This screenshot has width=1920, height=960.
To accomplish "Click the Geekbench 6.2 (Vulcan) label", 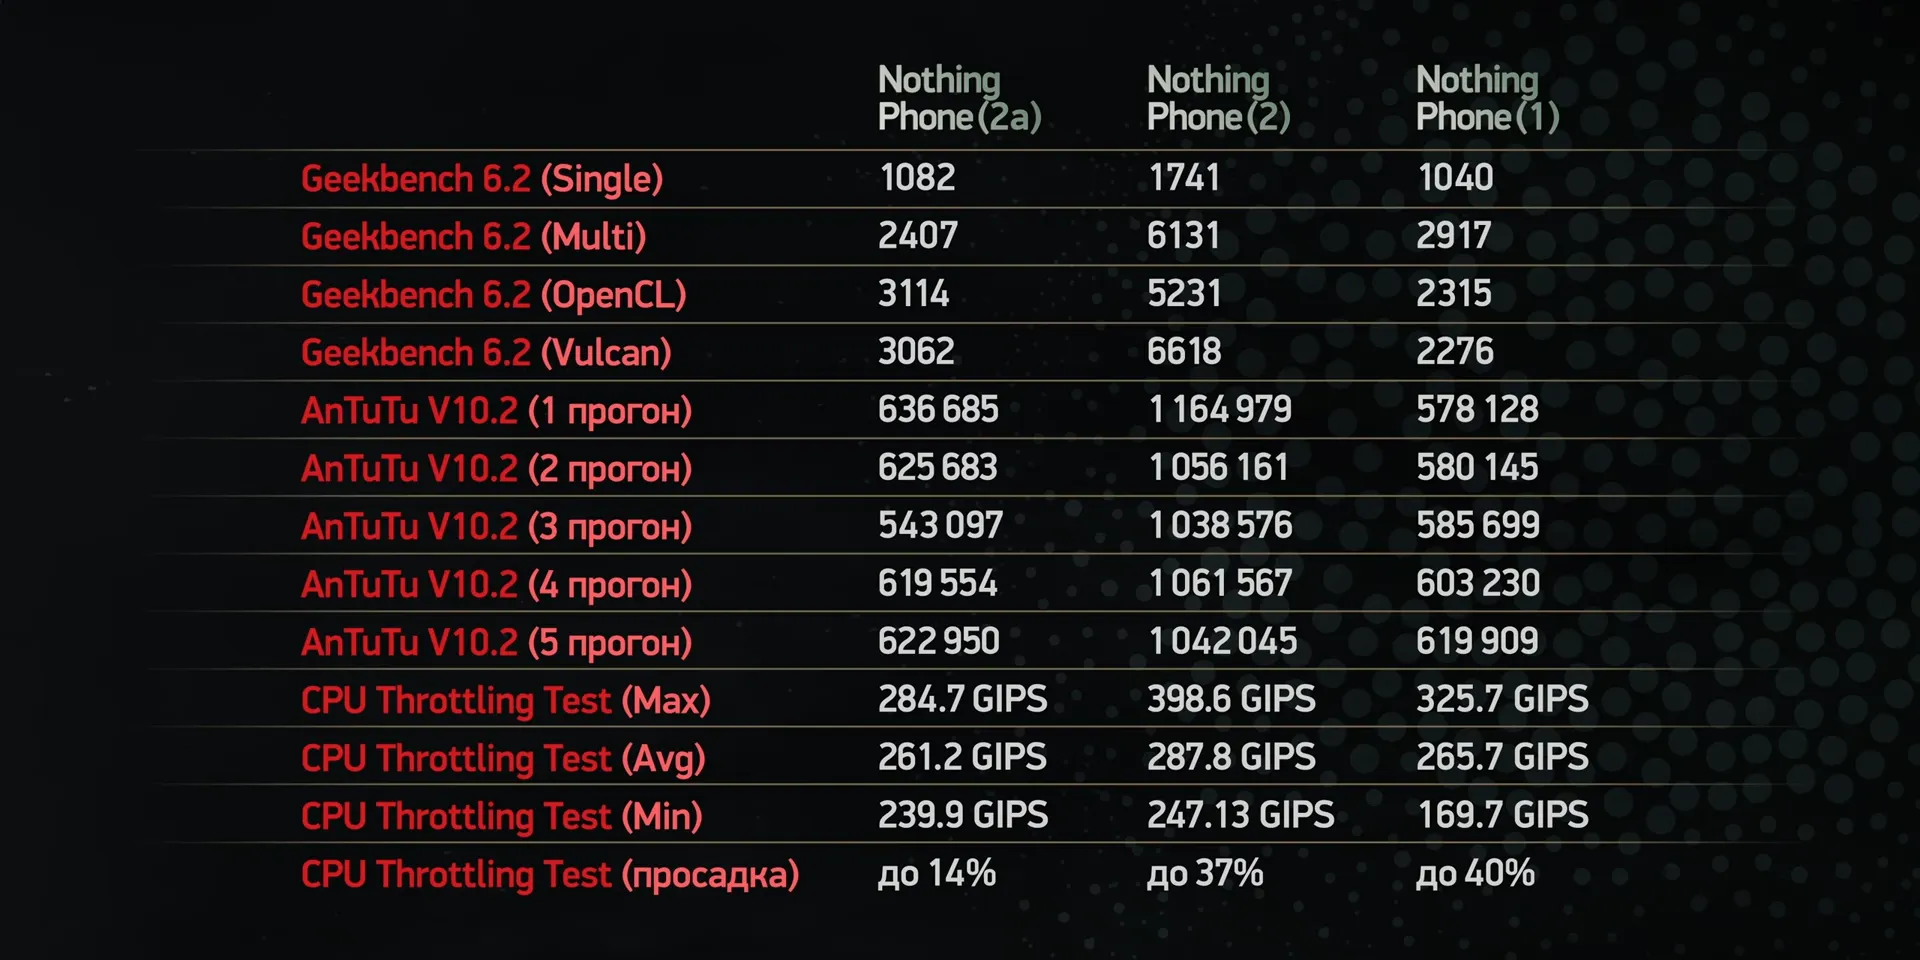I will coord(486,353).
